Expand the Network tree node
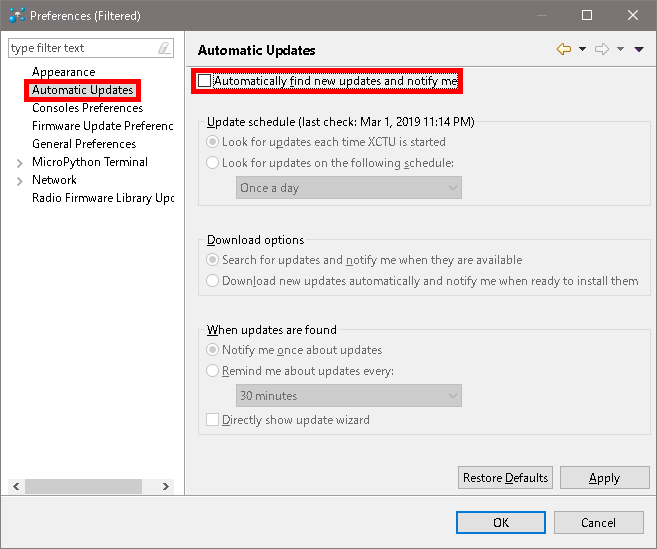The height and width of the screenshot is (549, 657). (x=20, y=180)
